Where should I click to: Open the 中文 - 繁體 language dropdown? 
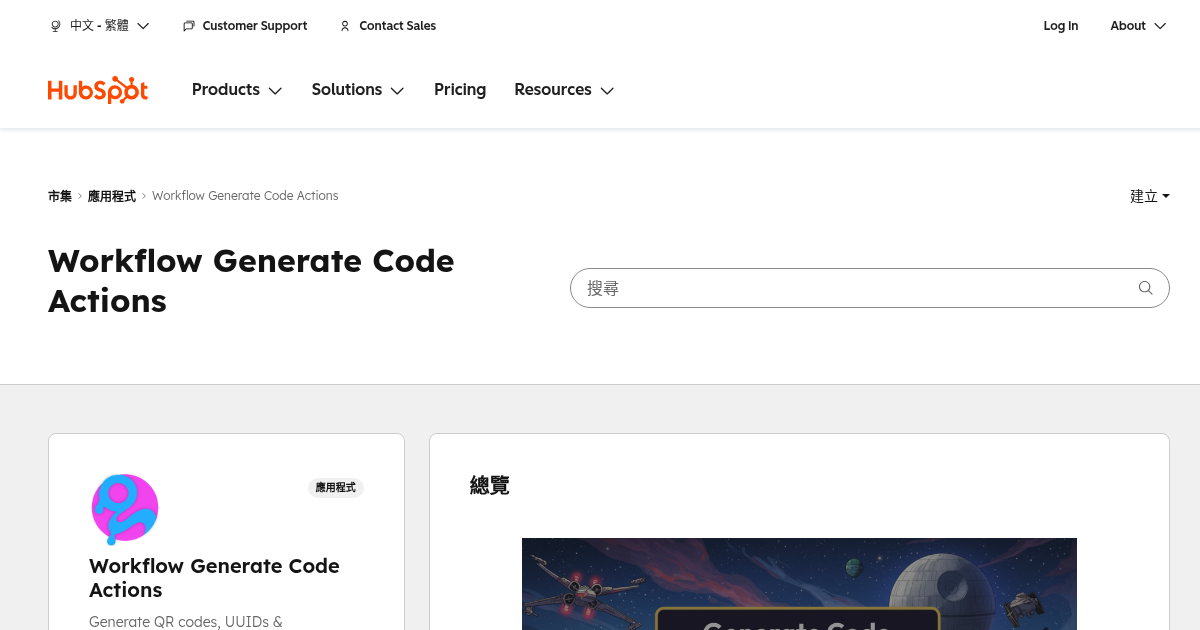point(100,26)
